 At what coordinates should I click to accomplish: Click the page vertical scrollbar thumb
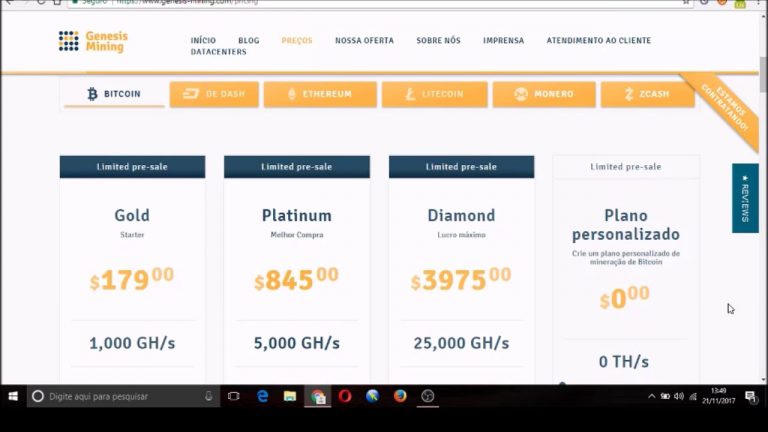point(763,73)
